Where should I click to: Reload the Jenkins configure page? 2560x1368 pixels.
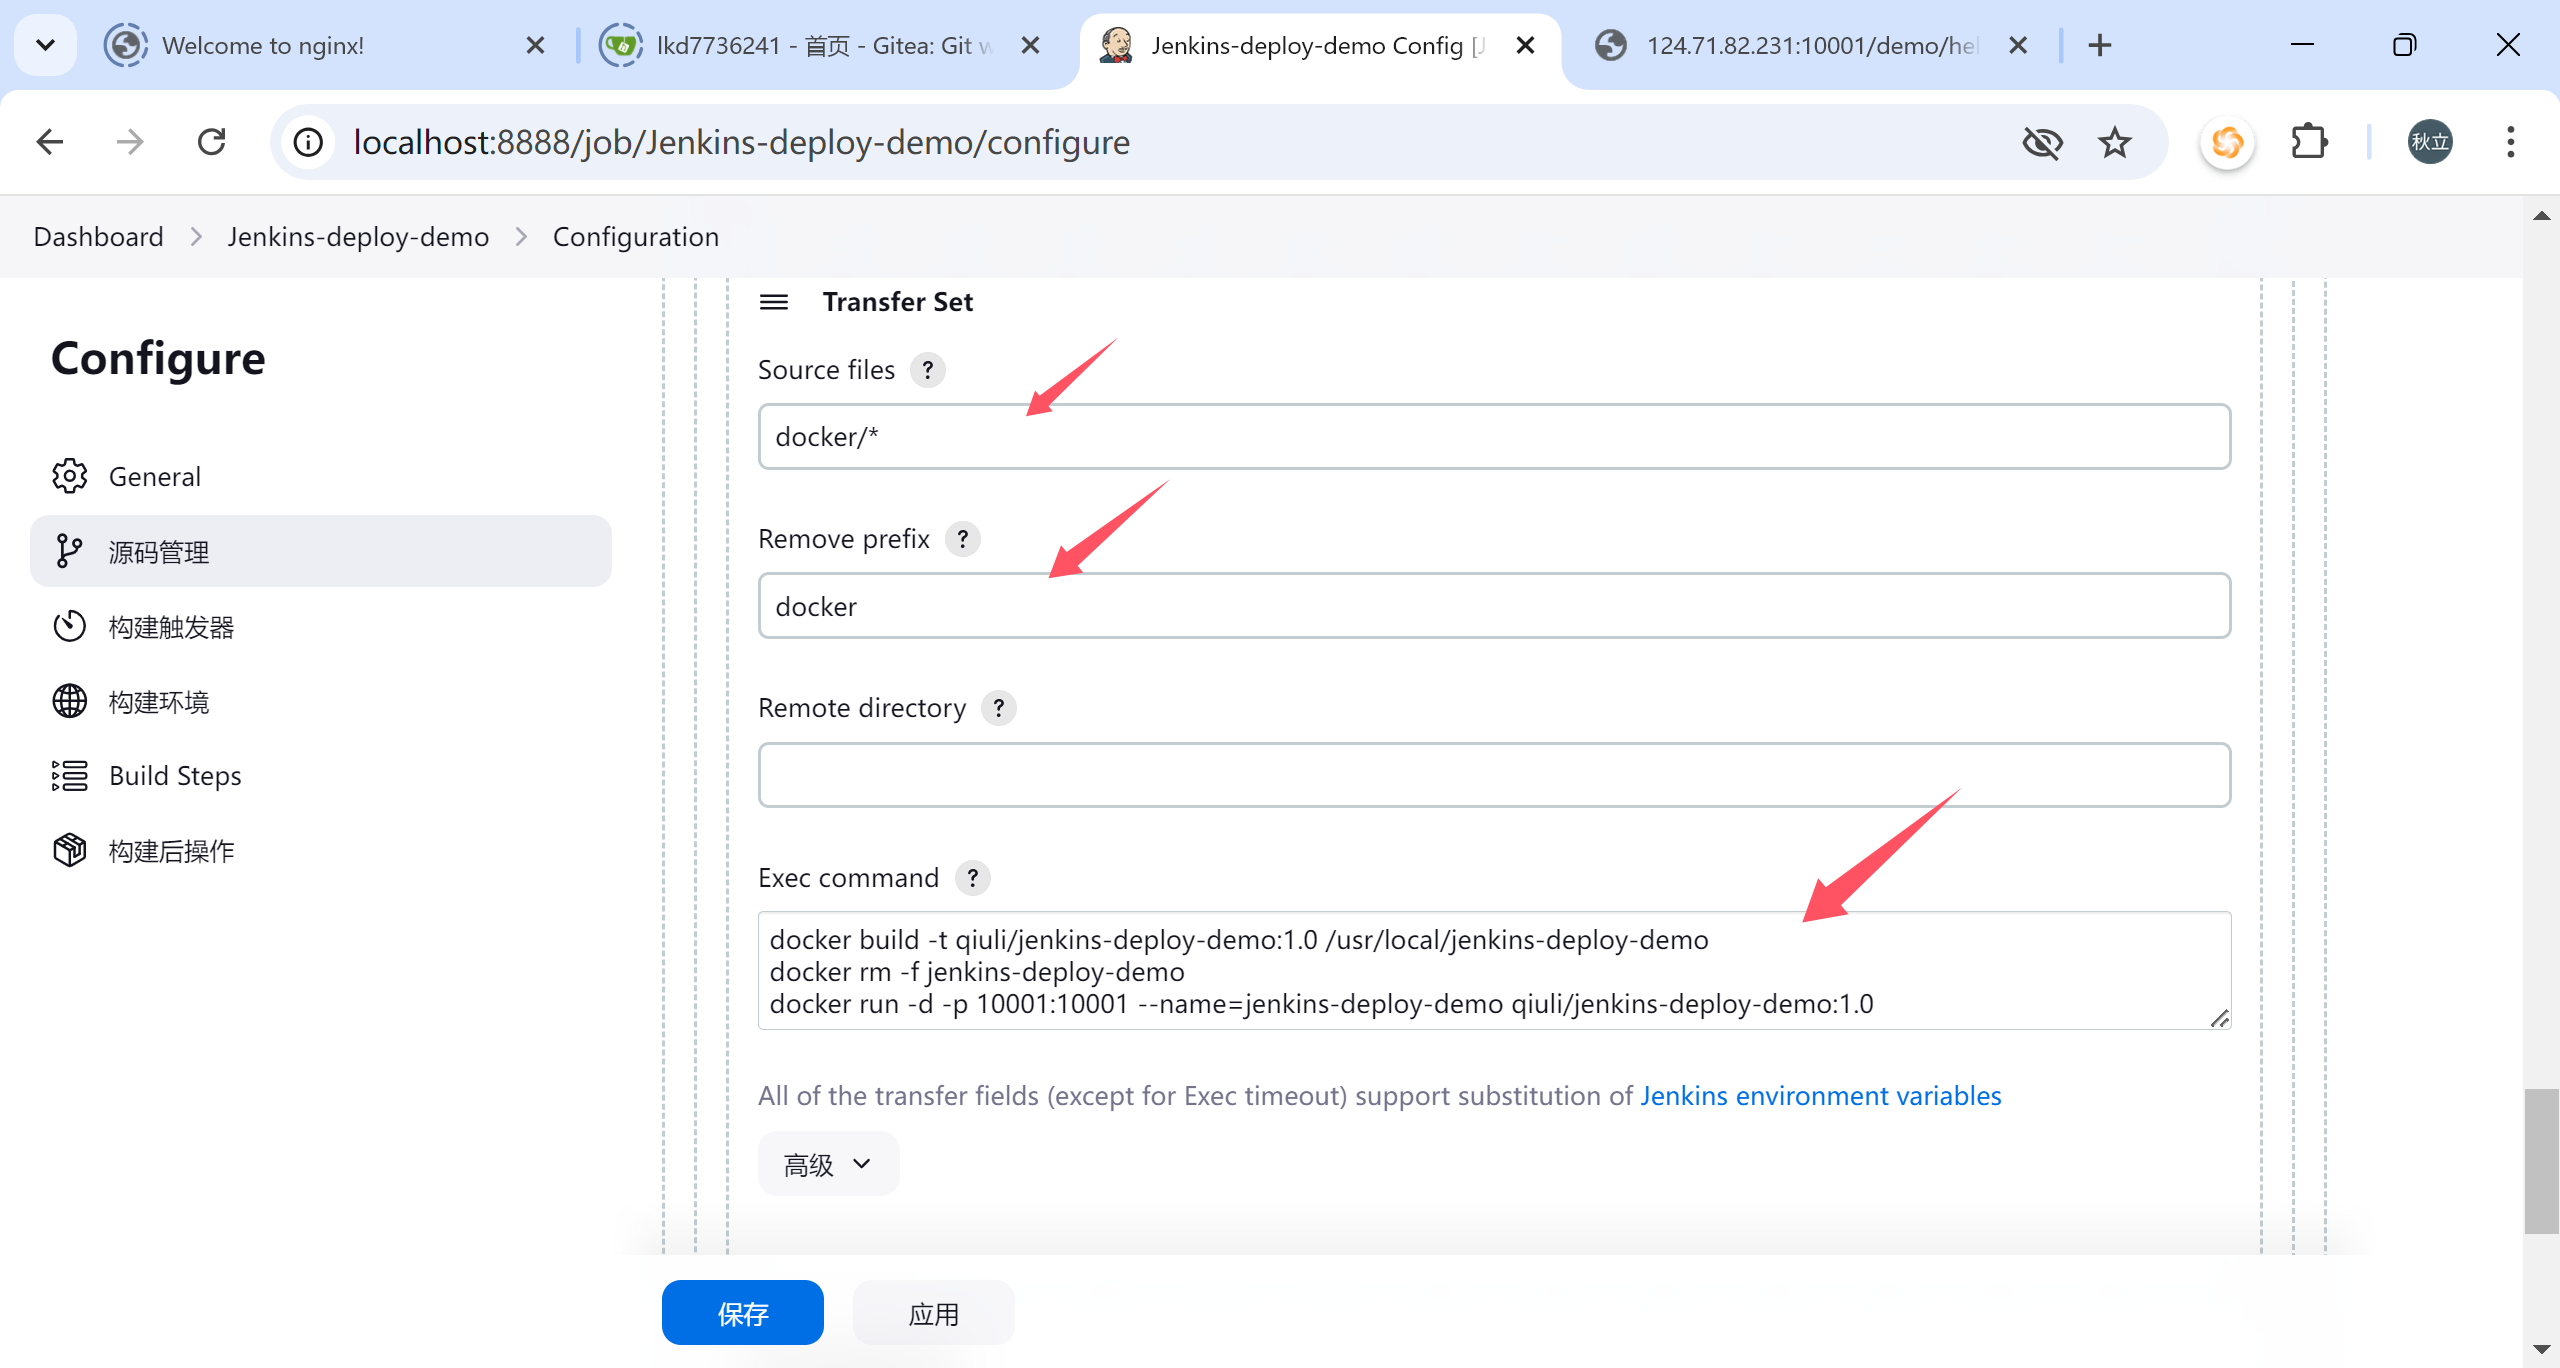(211, 143)
